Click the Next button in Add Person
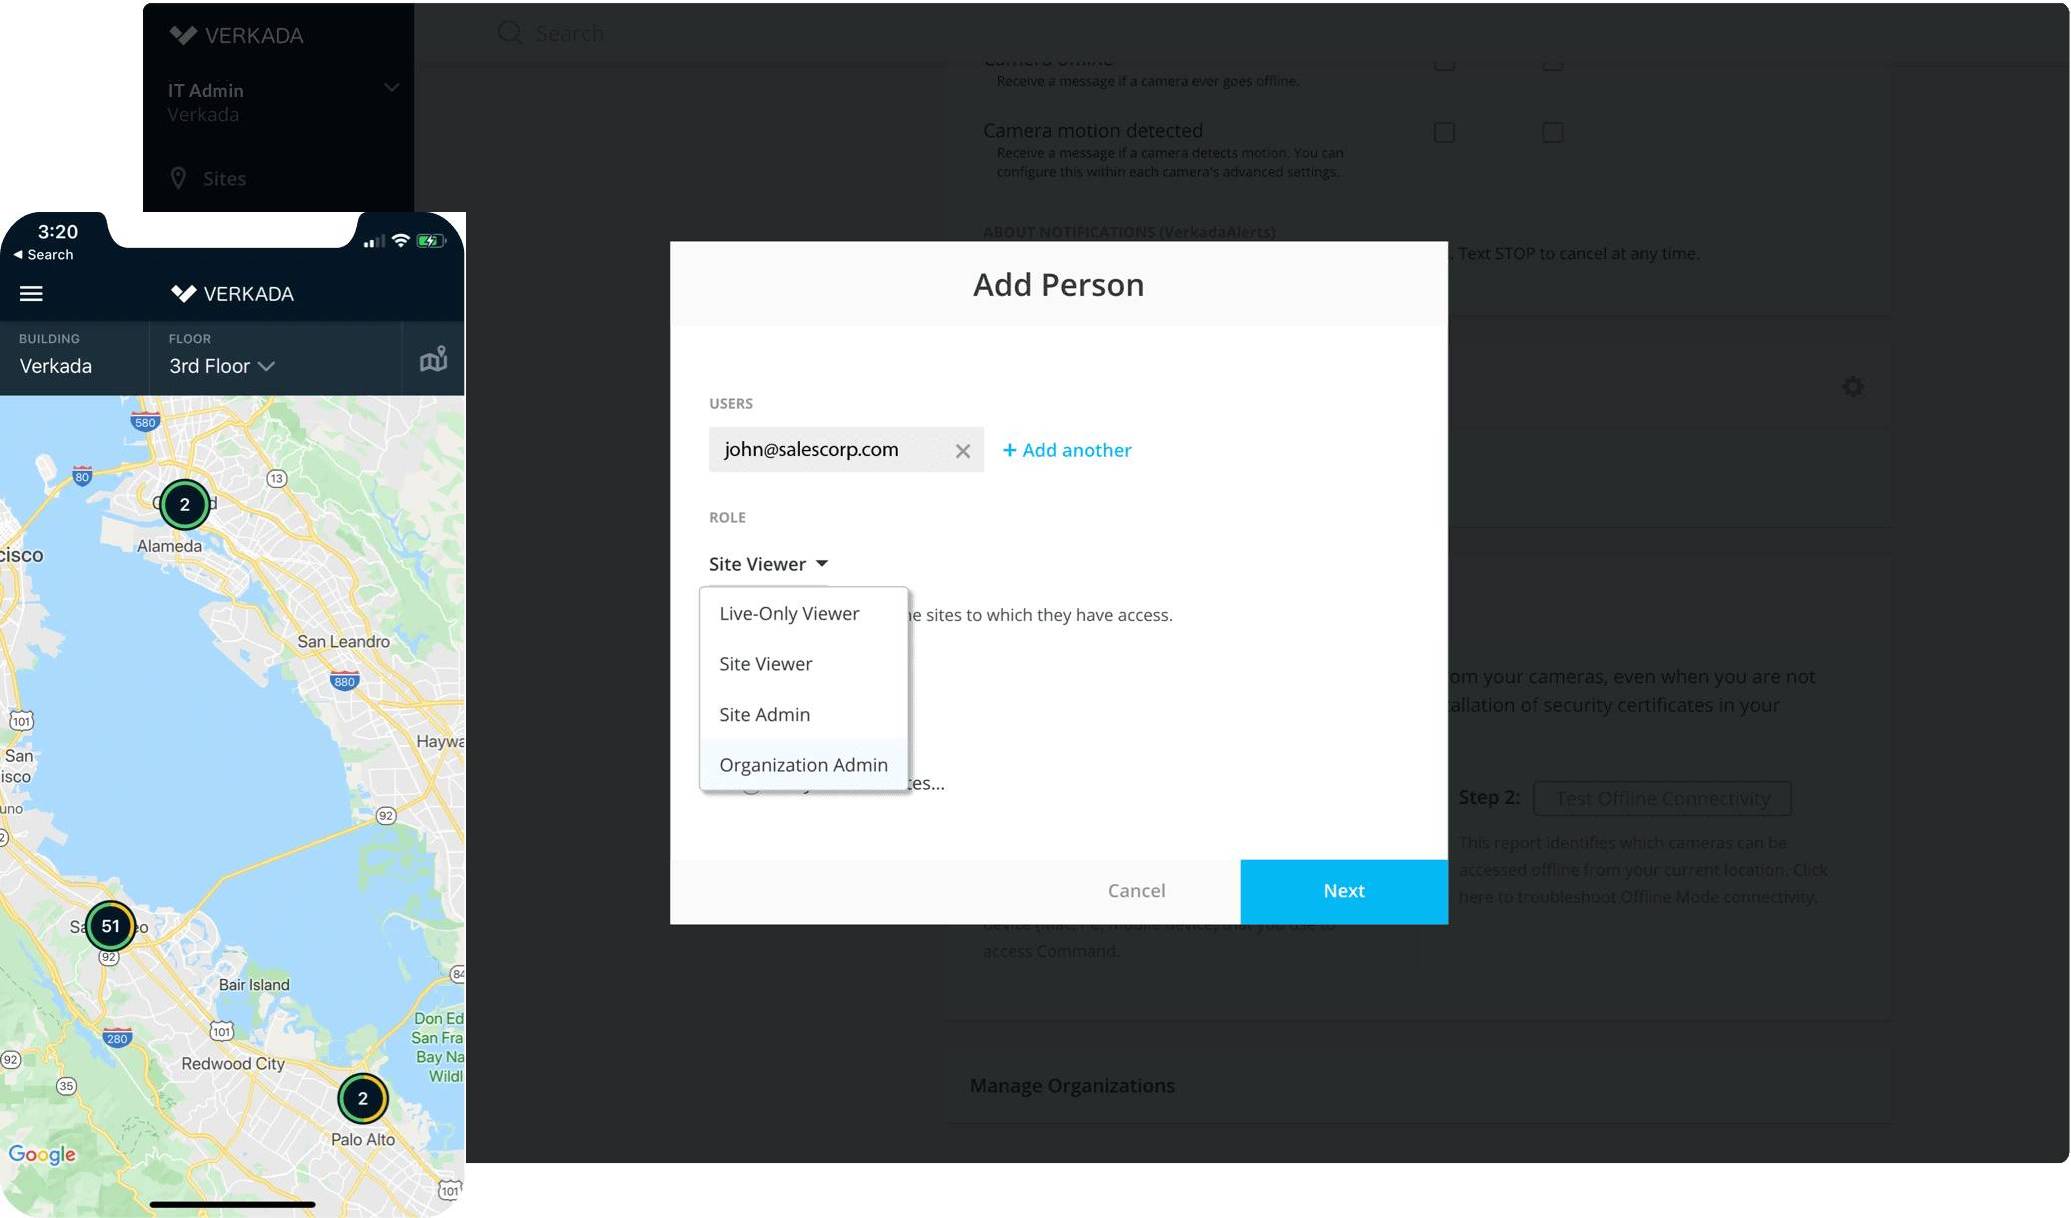The image size is (2071, 1218). 1344,891
